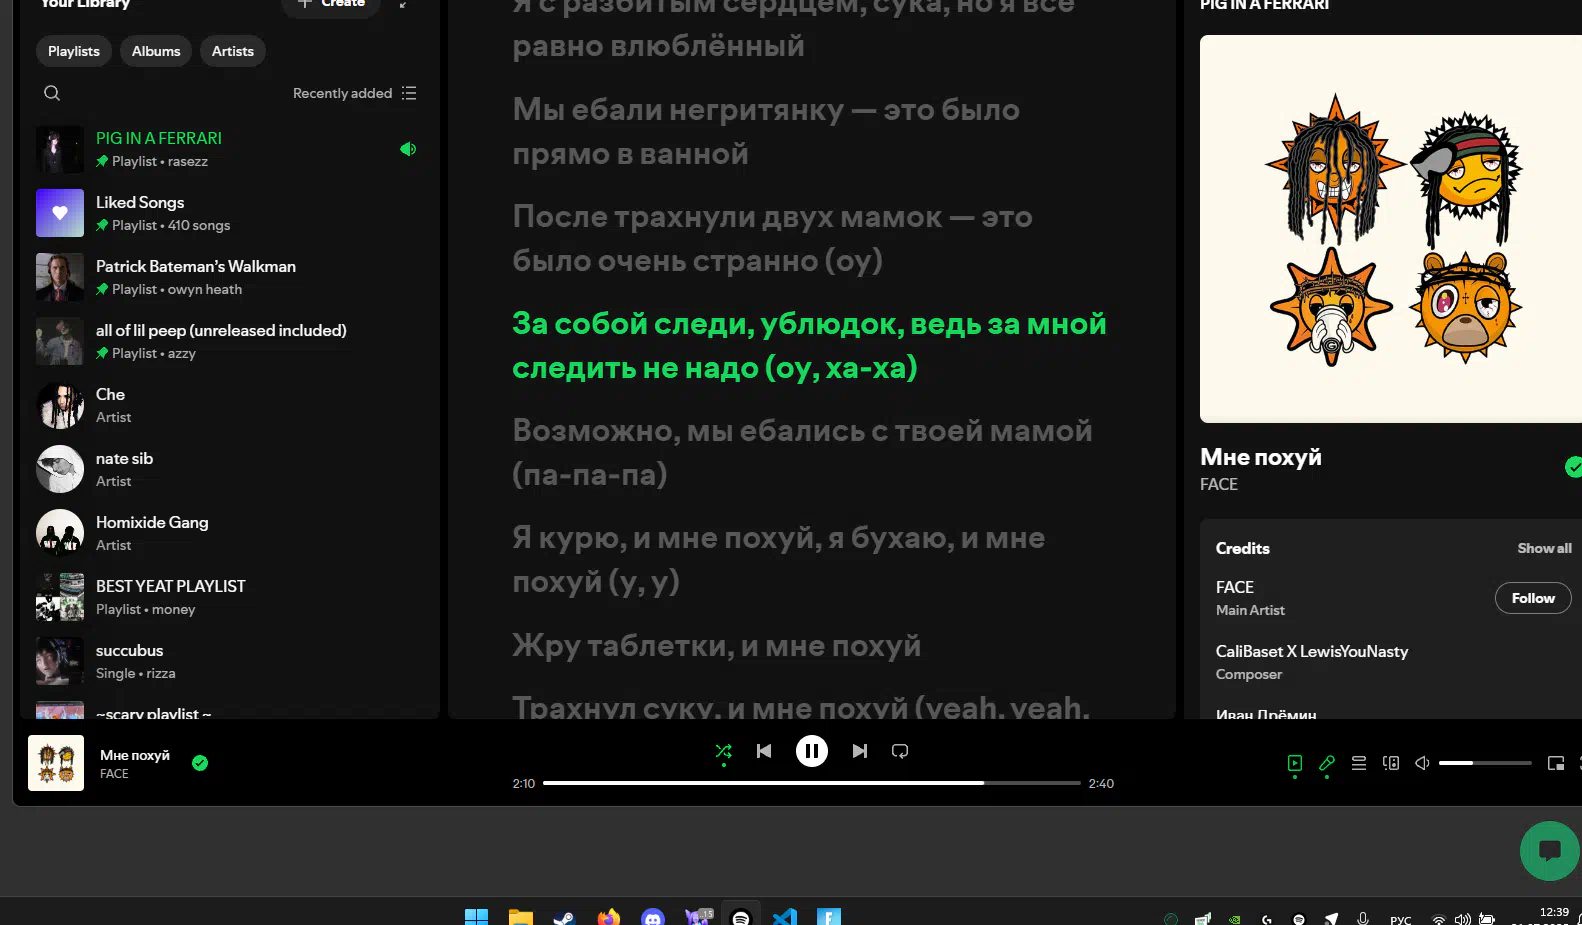Filter library by Playlists
Viewport: 1582px width, 925px height.
[74, 51]
